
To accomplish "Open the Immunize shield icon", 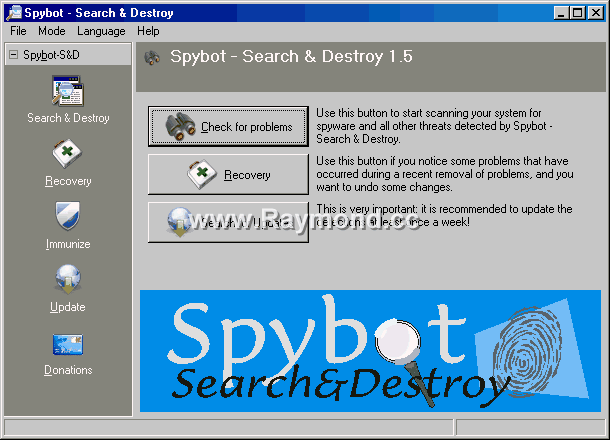I will [x=68, y=216].
